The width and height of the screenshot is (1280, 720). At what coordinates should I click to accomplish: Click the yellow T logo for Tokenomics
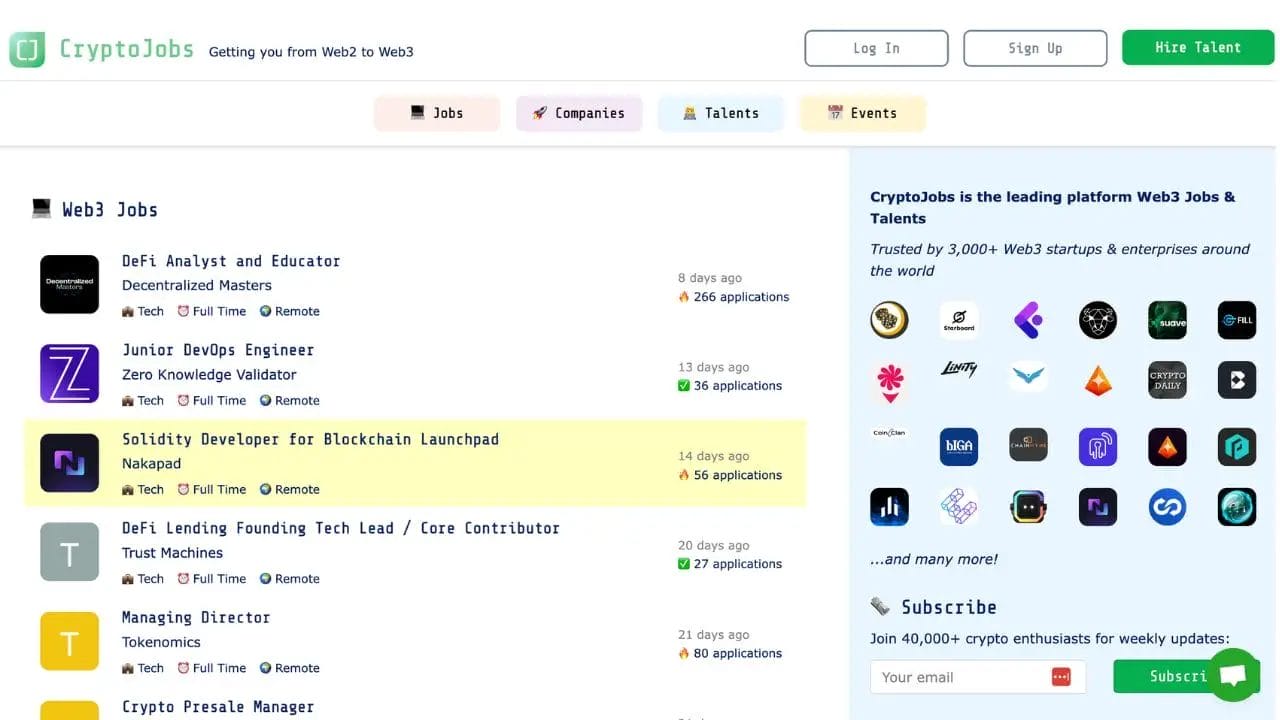69,640
